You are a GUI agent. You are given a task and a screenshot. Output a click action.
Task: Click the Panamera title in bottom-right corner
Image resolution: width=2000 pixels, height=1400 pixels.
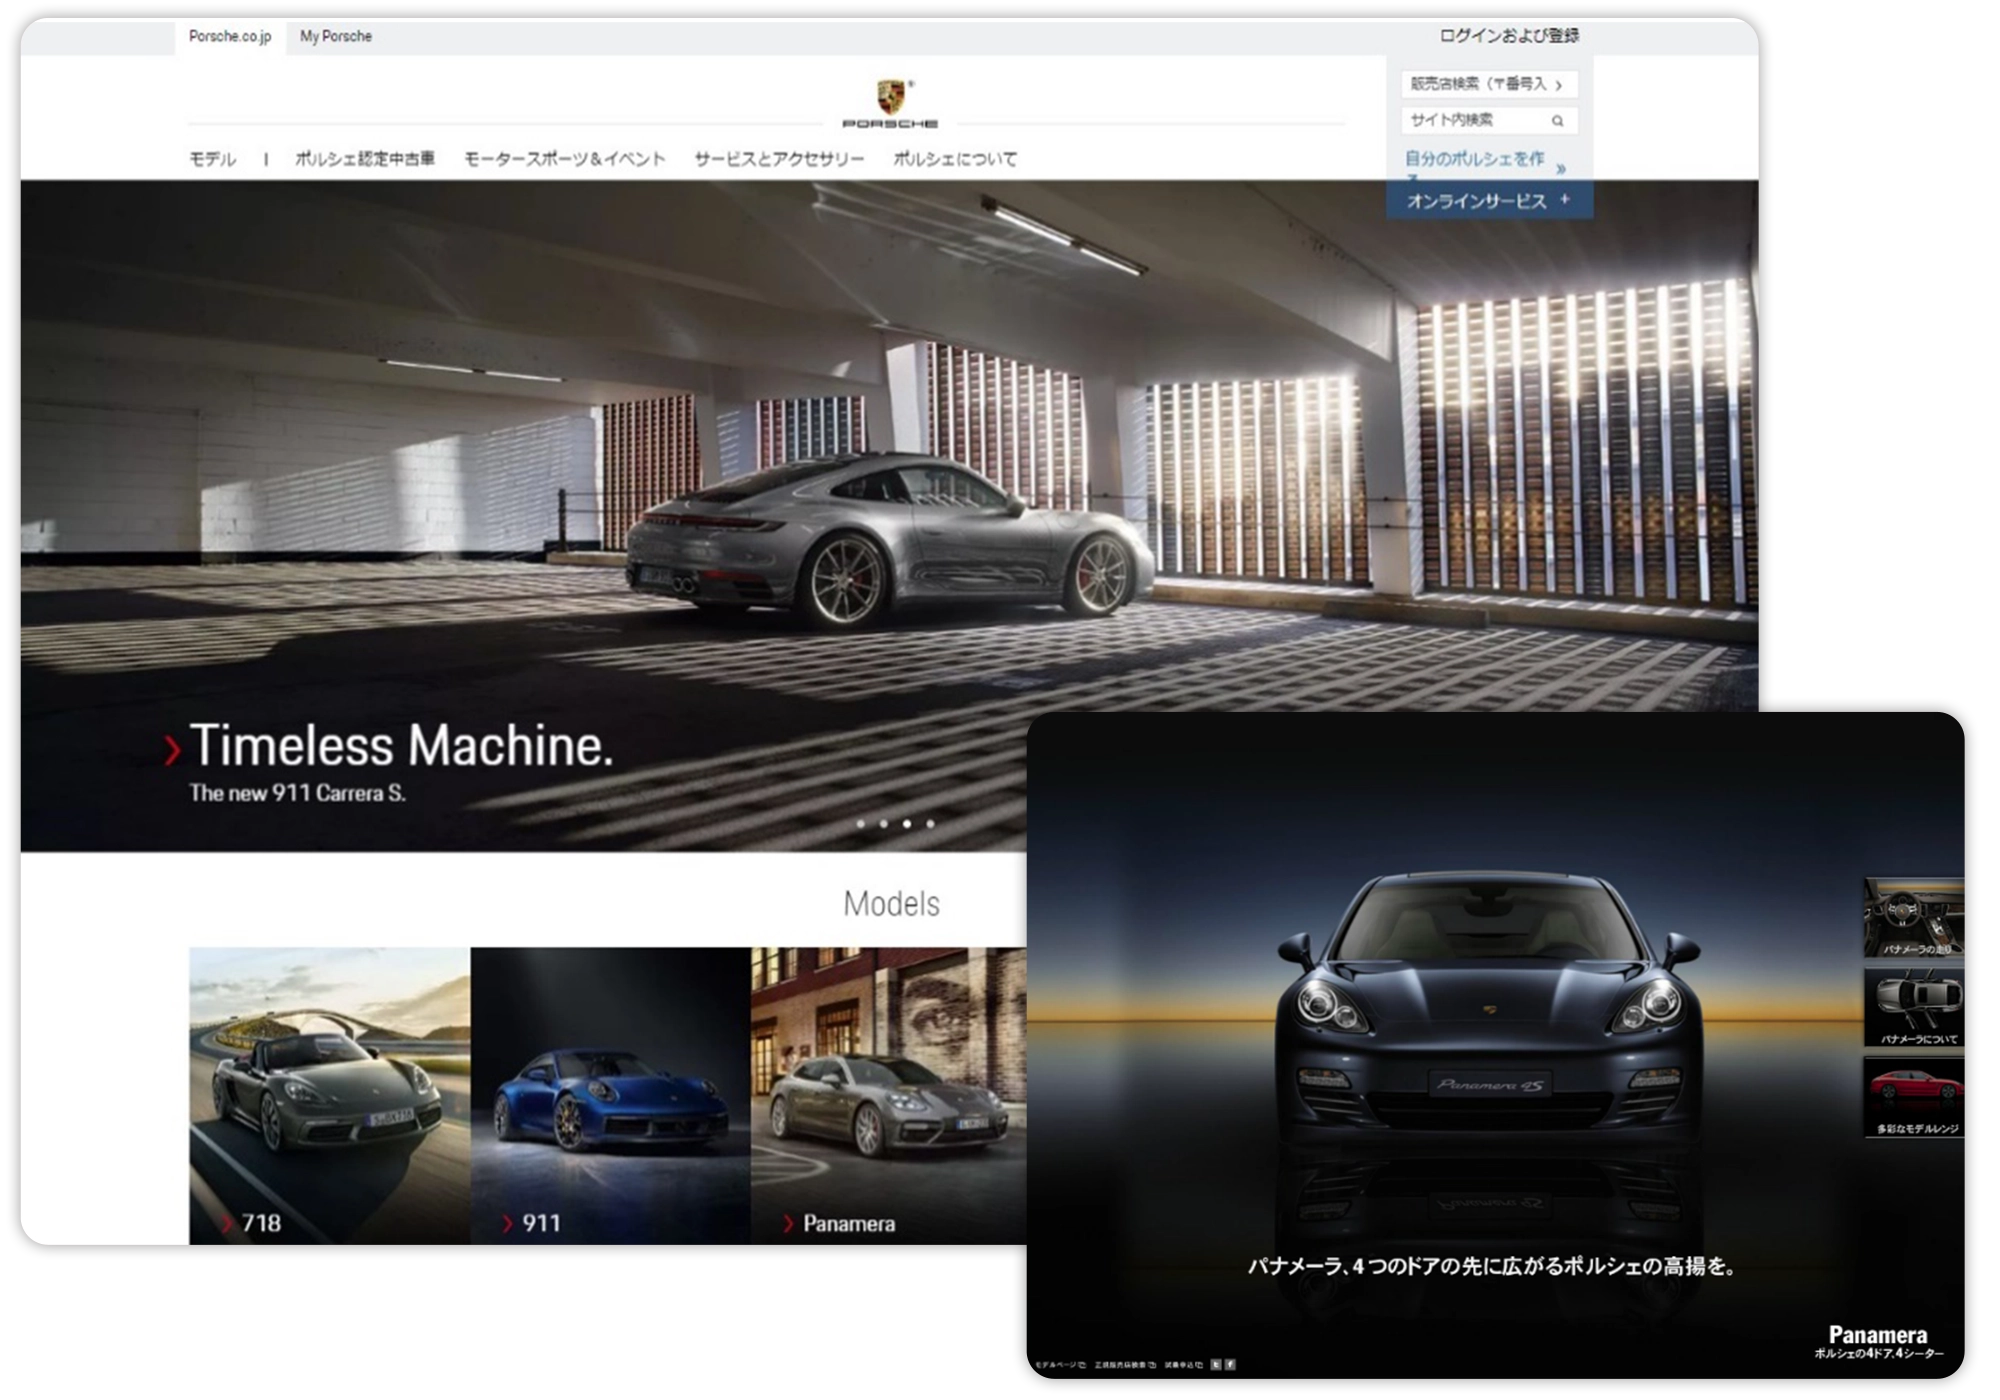1877,1334
